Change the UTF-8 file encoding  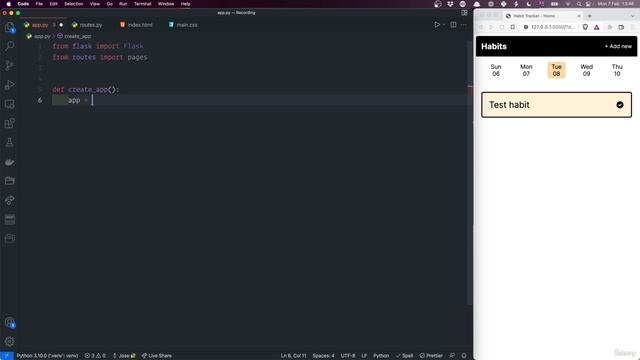[x=348, y=356]
